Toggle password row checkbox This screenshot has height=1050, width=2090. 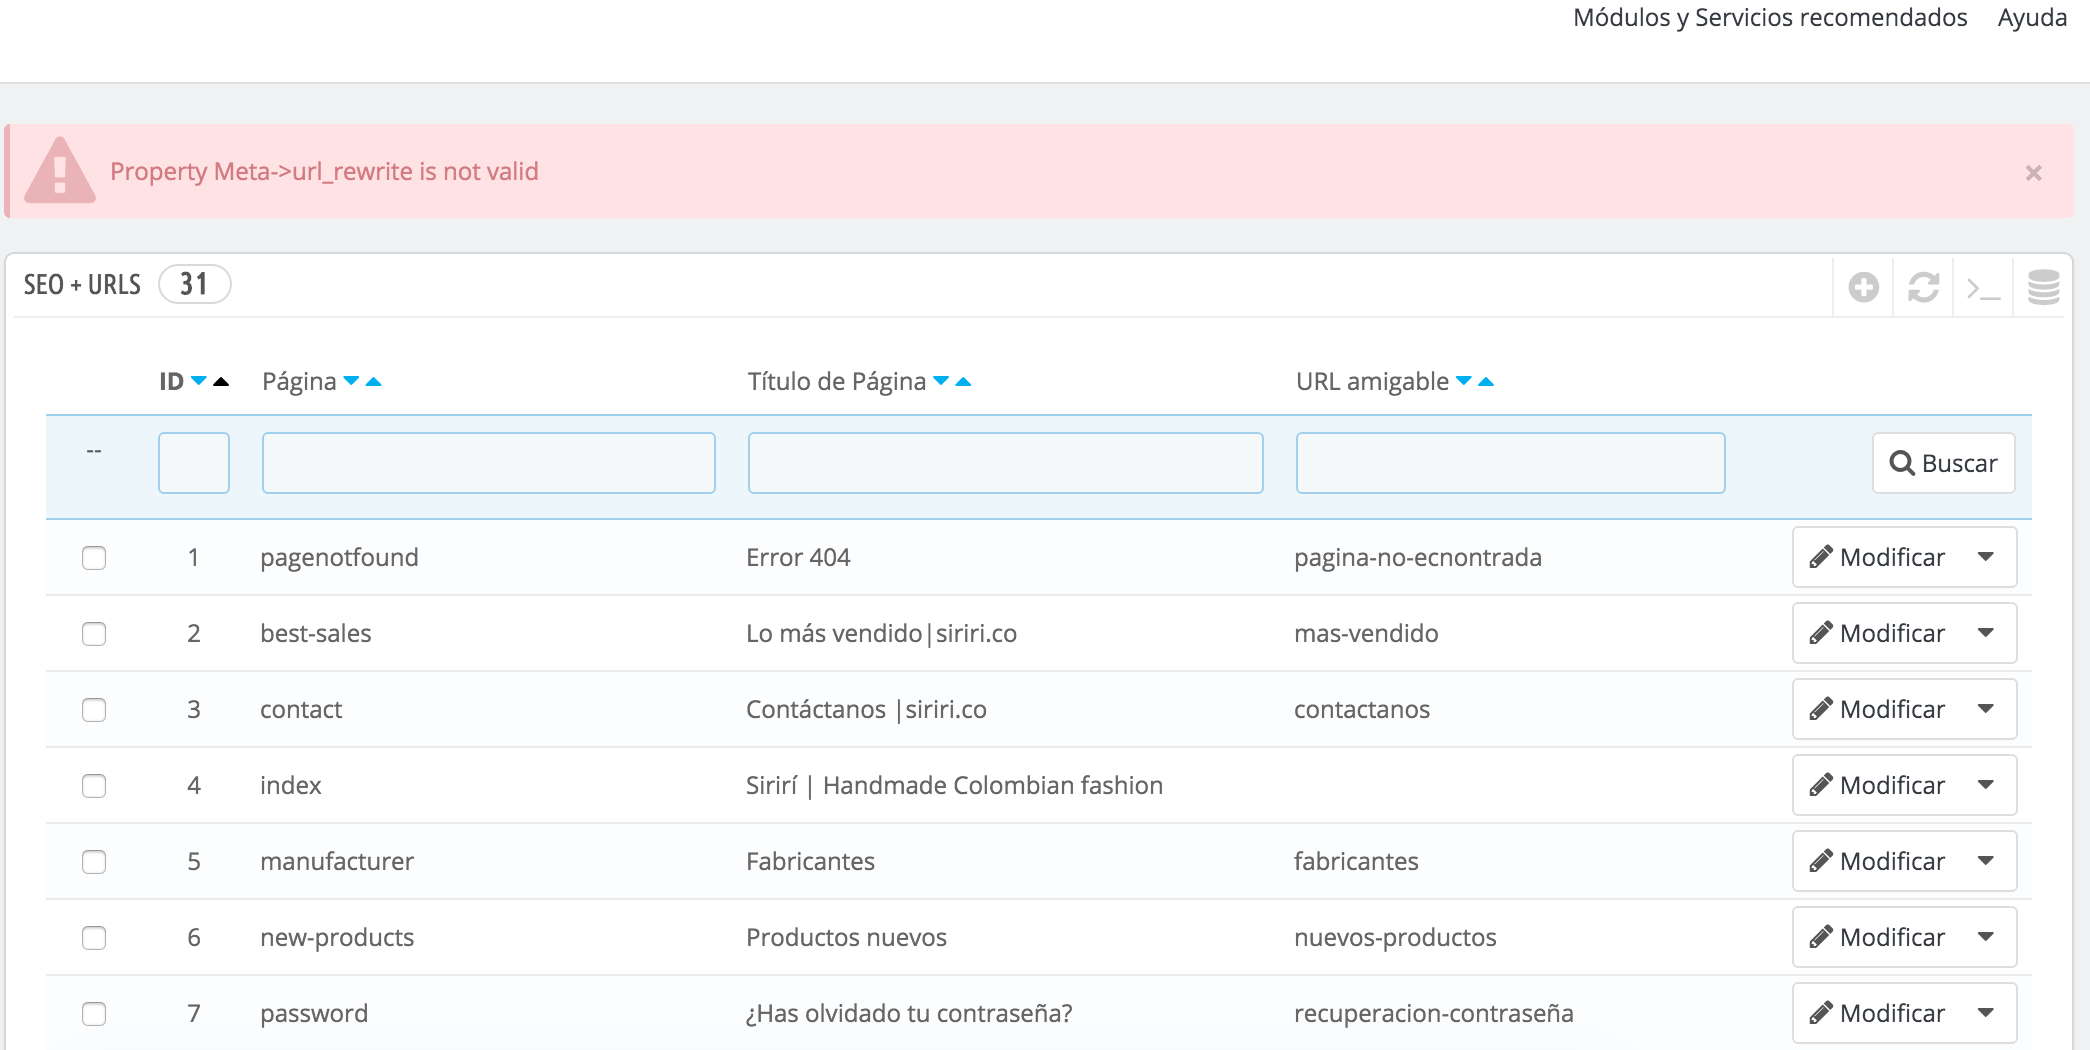(x=94, y=1014)
